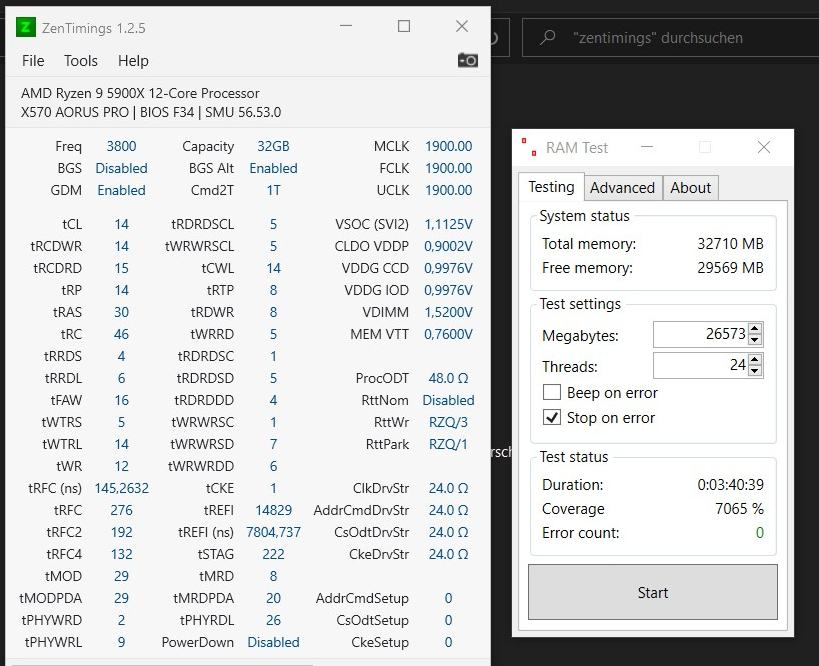Decrease Threads with the down arrow

(754, 370)
